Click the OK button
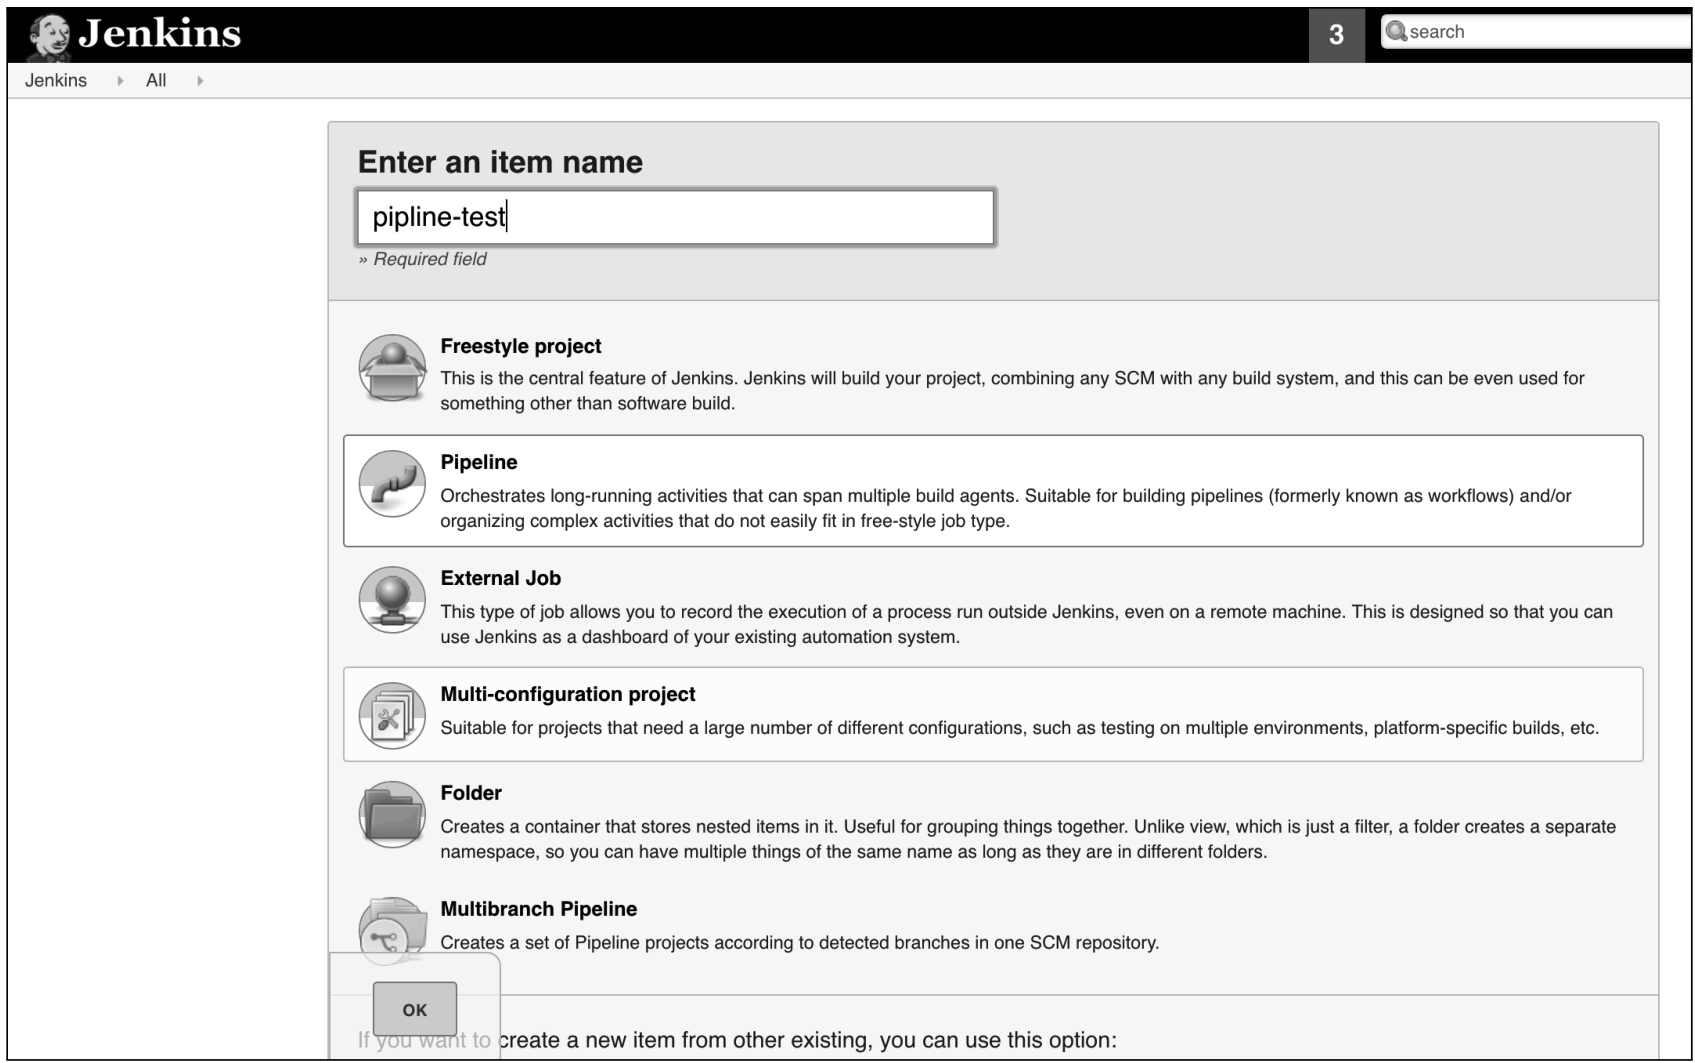 [415, 1009]
